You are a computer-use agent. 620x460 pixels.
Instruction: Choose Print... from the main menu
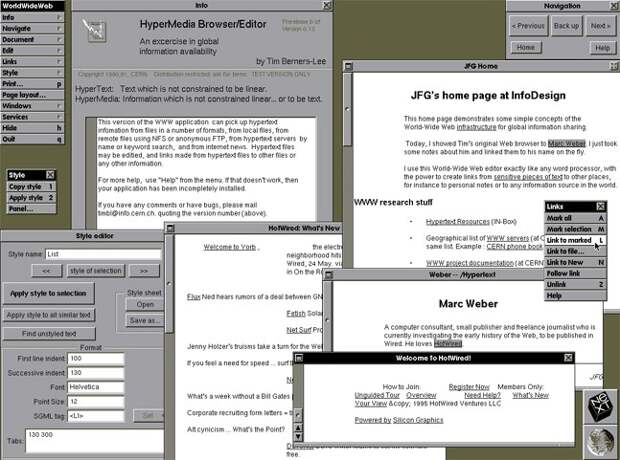point(32,84)
